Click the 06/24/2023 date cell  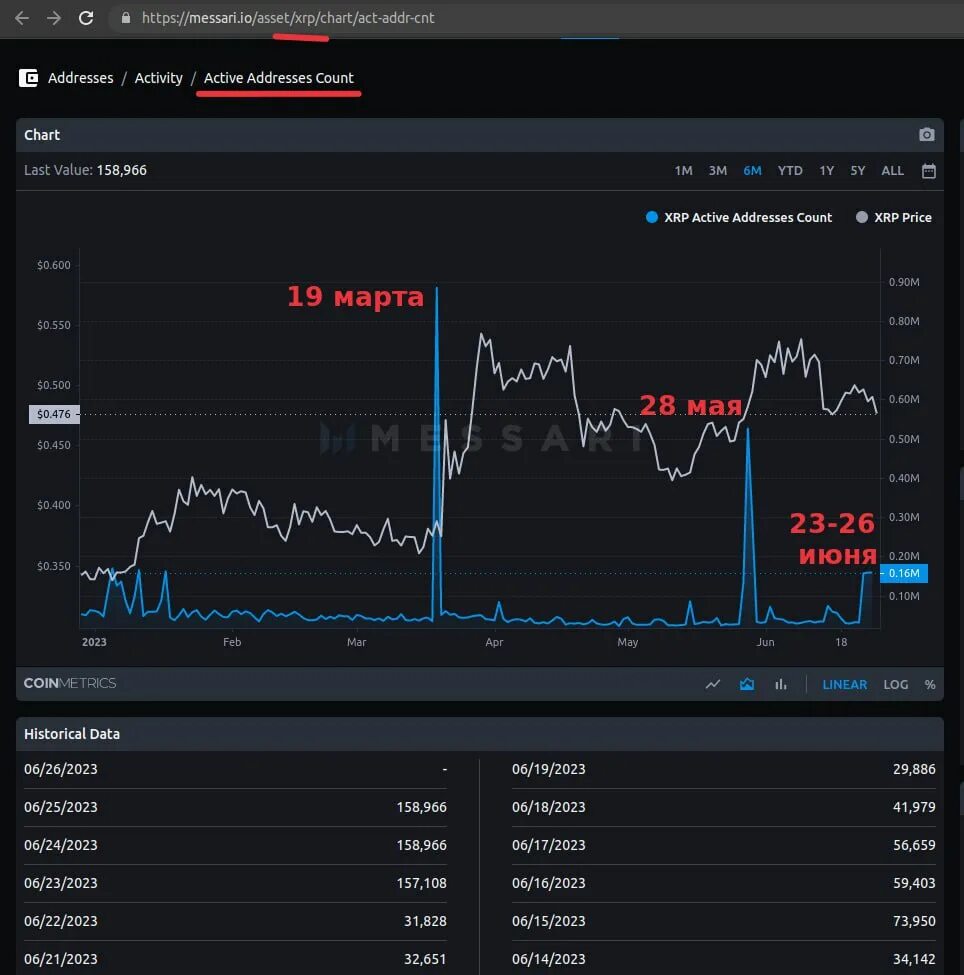[x=61, y=845]
